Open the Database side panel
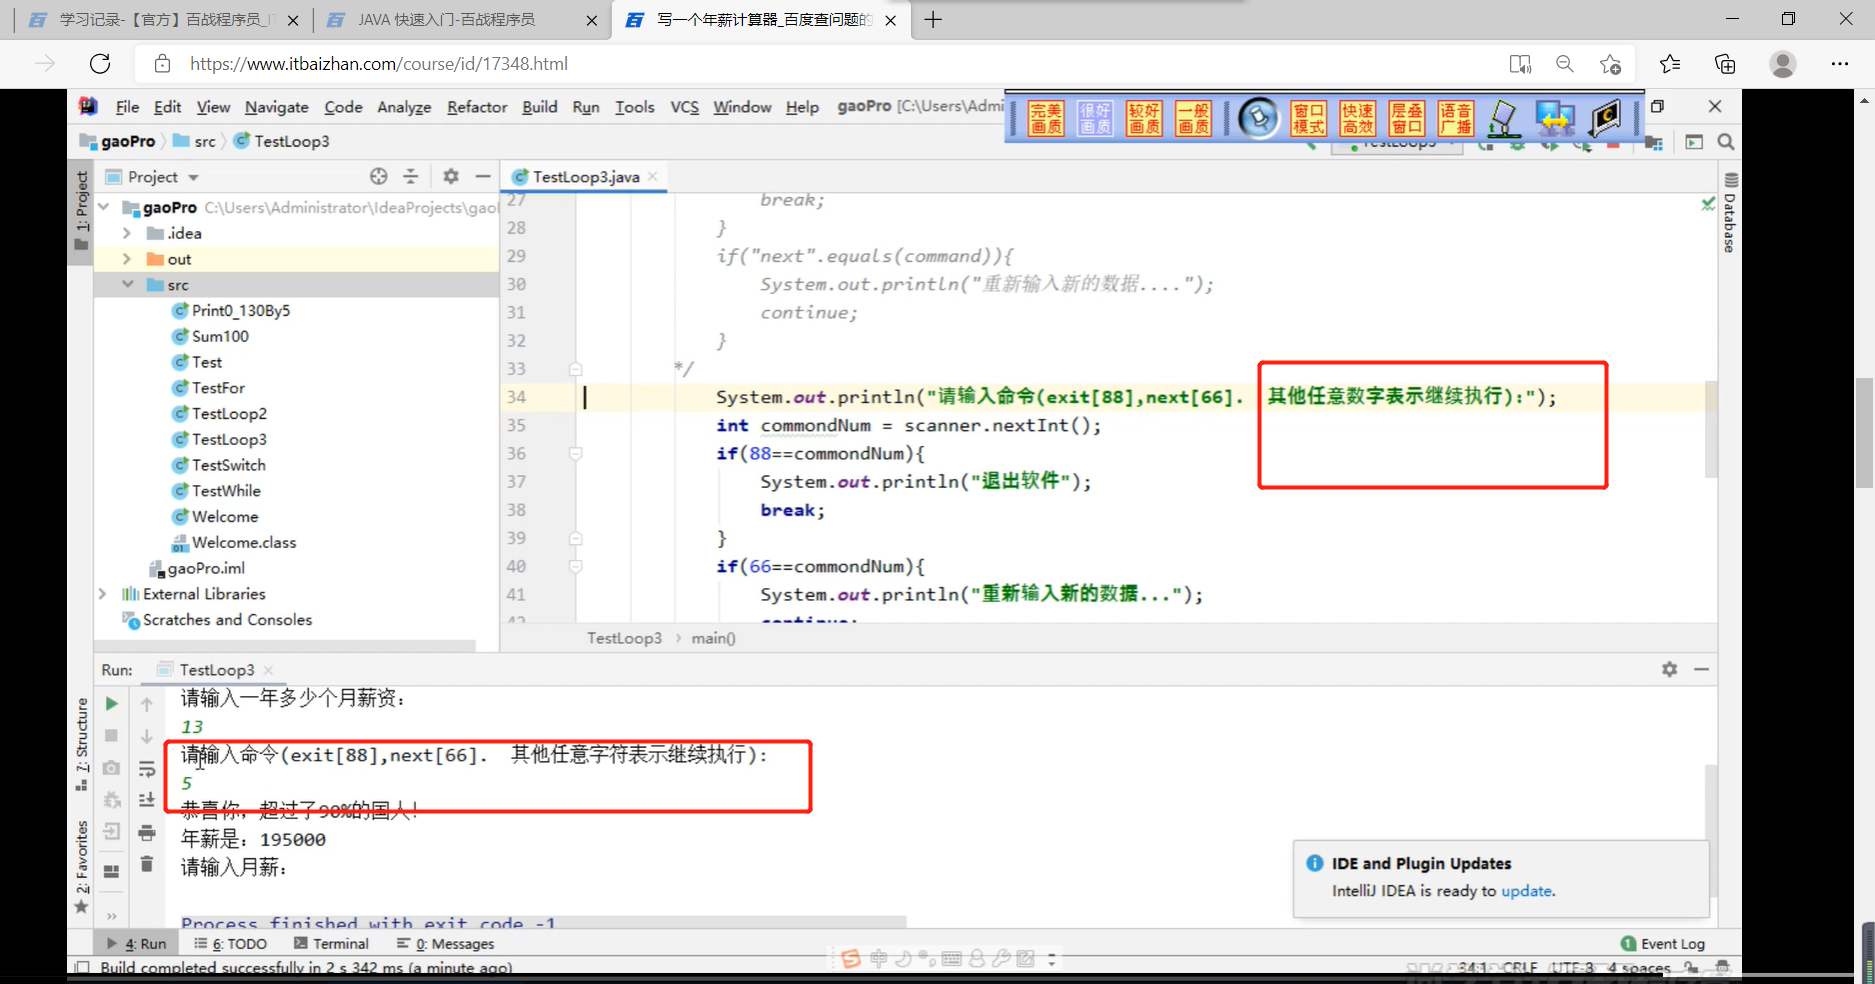1875x984 pixels. (x=1730, y=214)
